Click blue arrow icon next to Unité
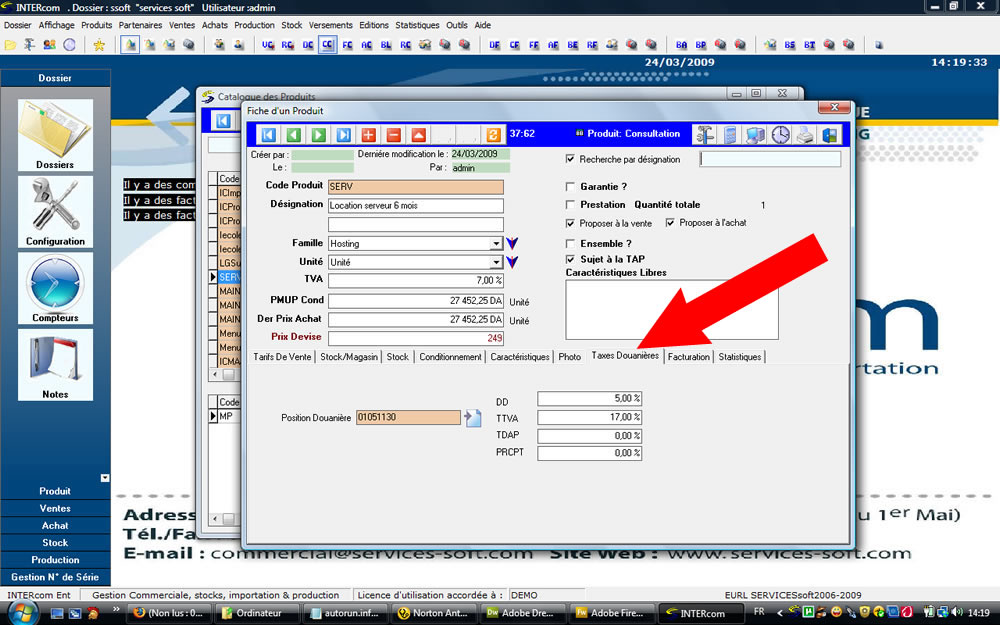Screen dimensions: 1000x625 tap(512, 261)
